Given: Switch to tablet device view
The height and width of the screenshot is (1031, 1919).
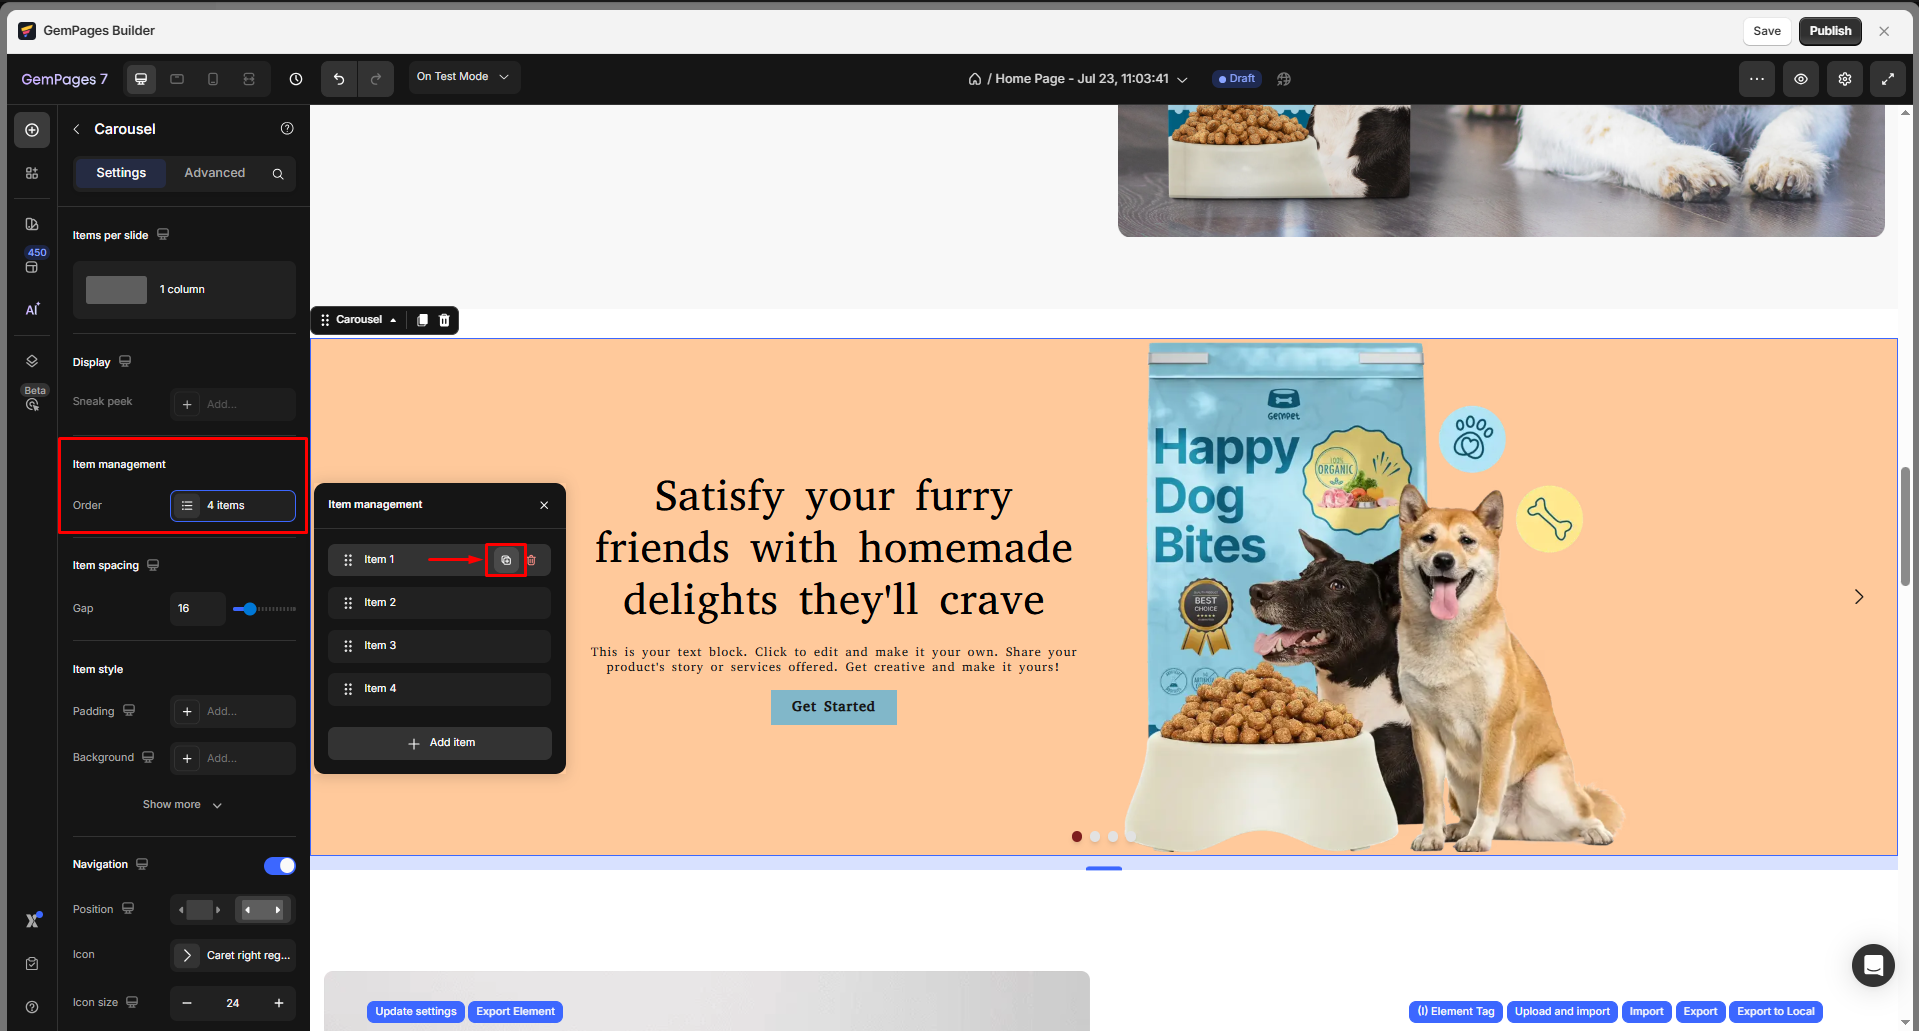Looking at the screenshot, I should coord(177,79).
